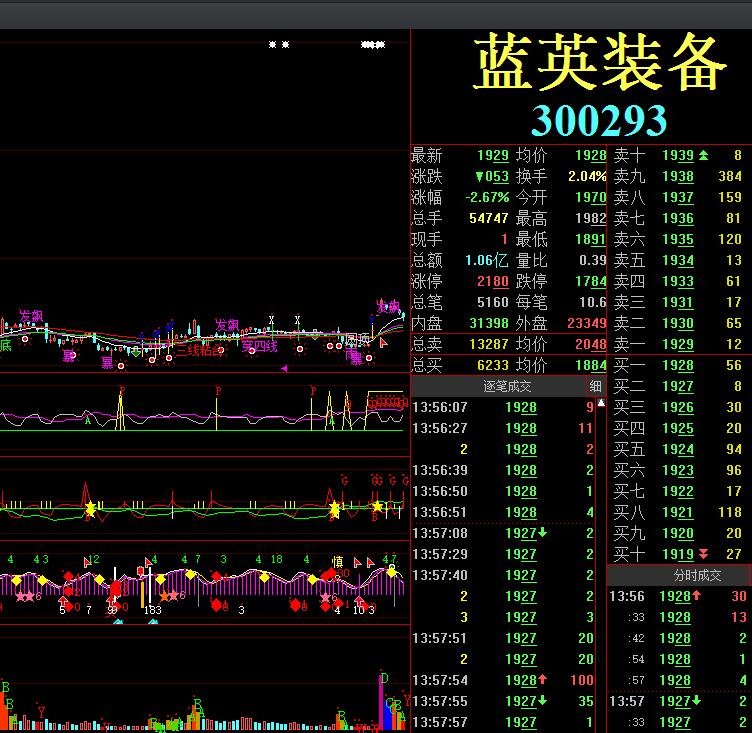The width and height of the screenshot is (752, 733).
Task: Select the 卖六 ask row at 1935
Action: click(x=679, y=239)
